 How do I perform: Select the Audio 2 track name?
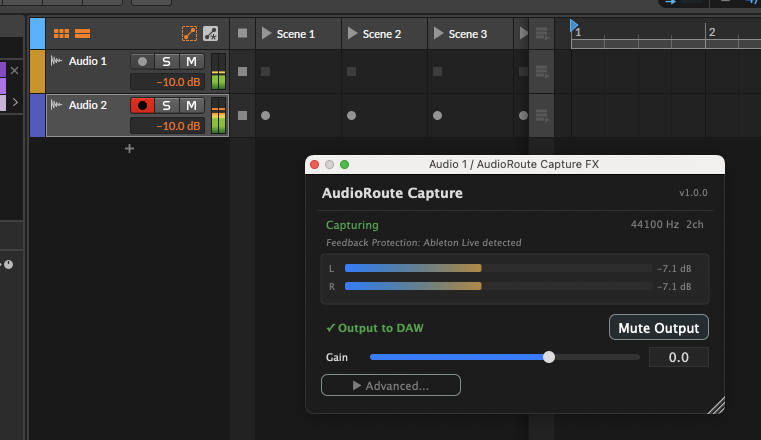pyautogui.click(x=87, y=105)
